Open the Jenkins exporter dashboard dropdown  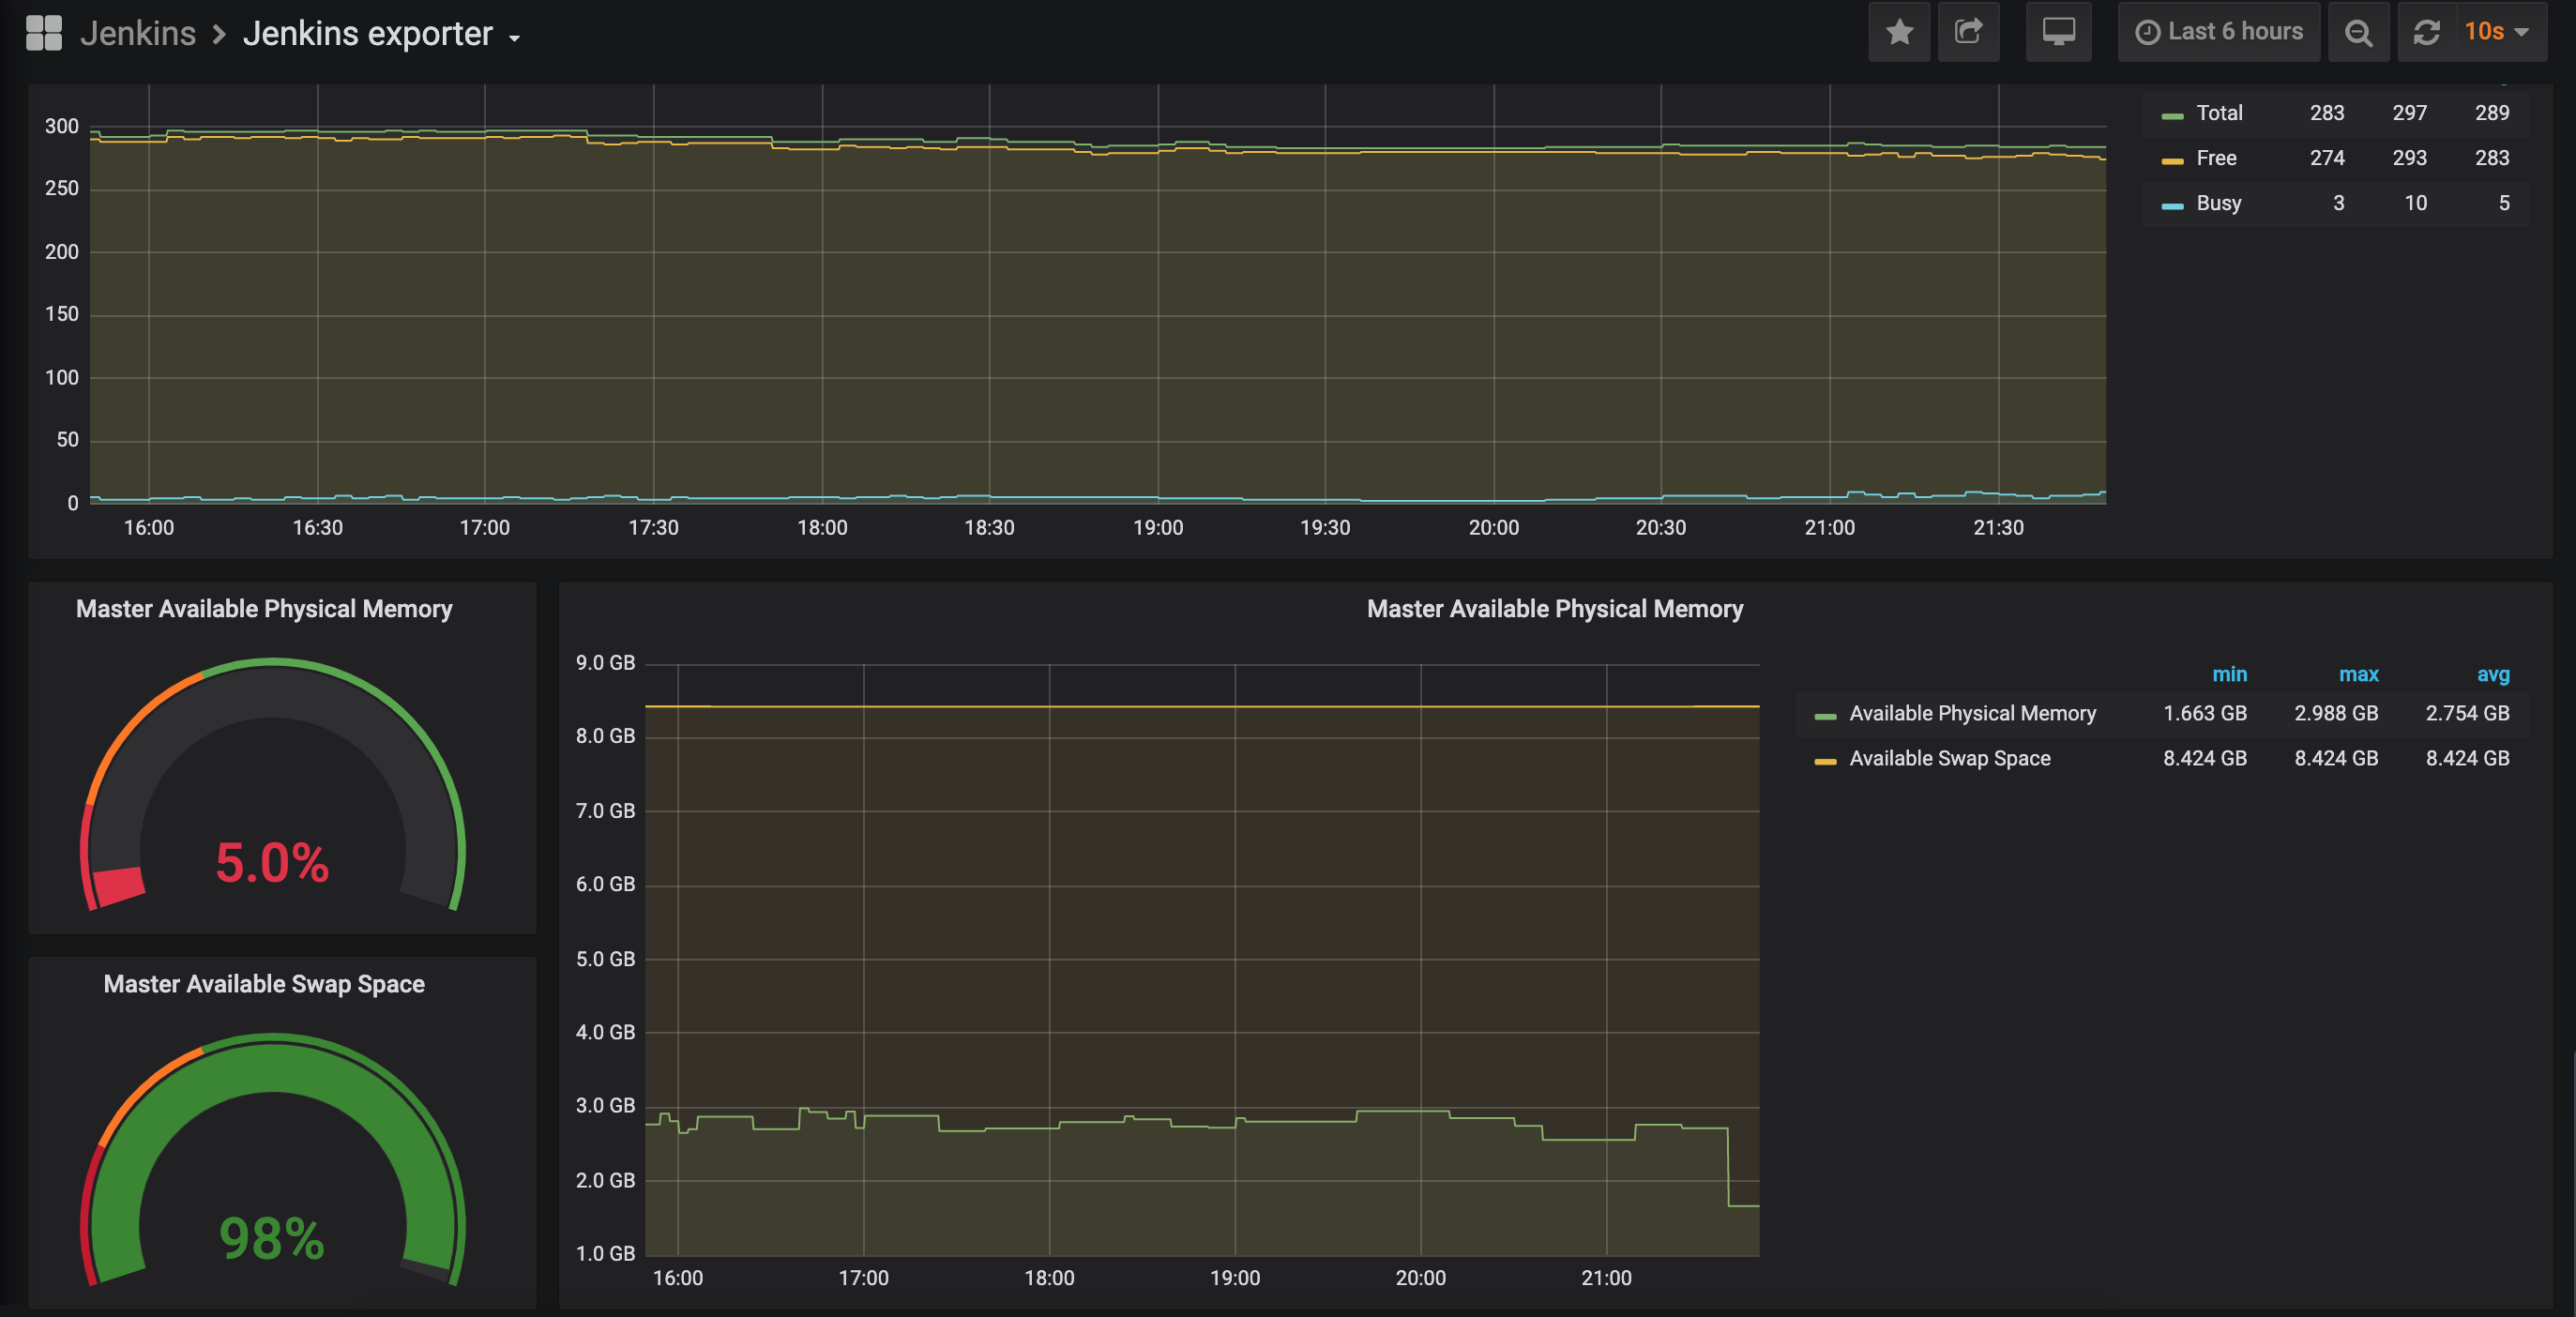381,34
